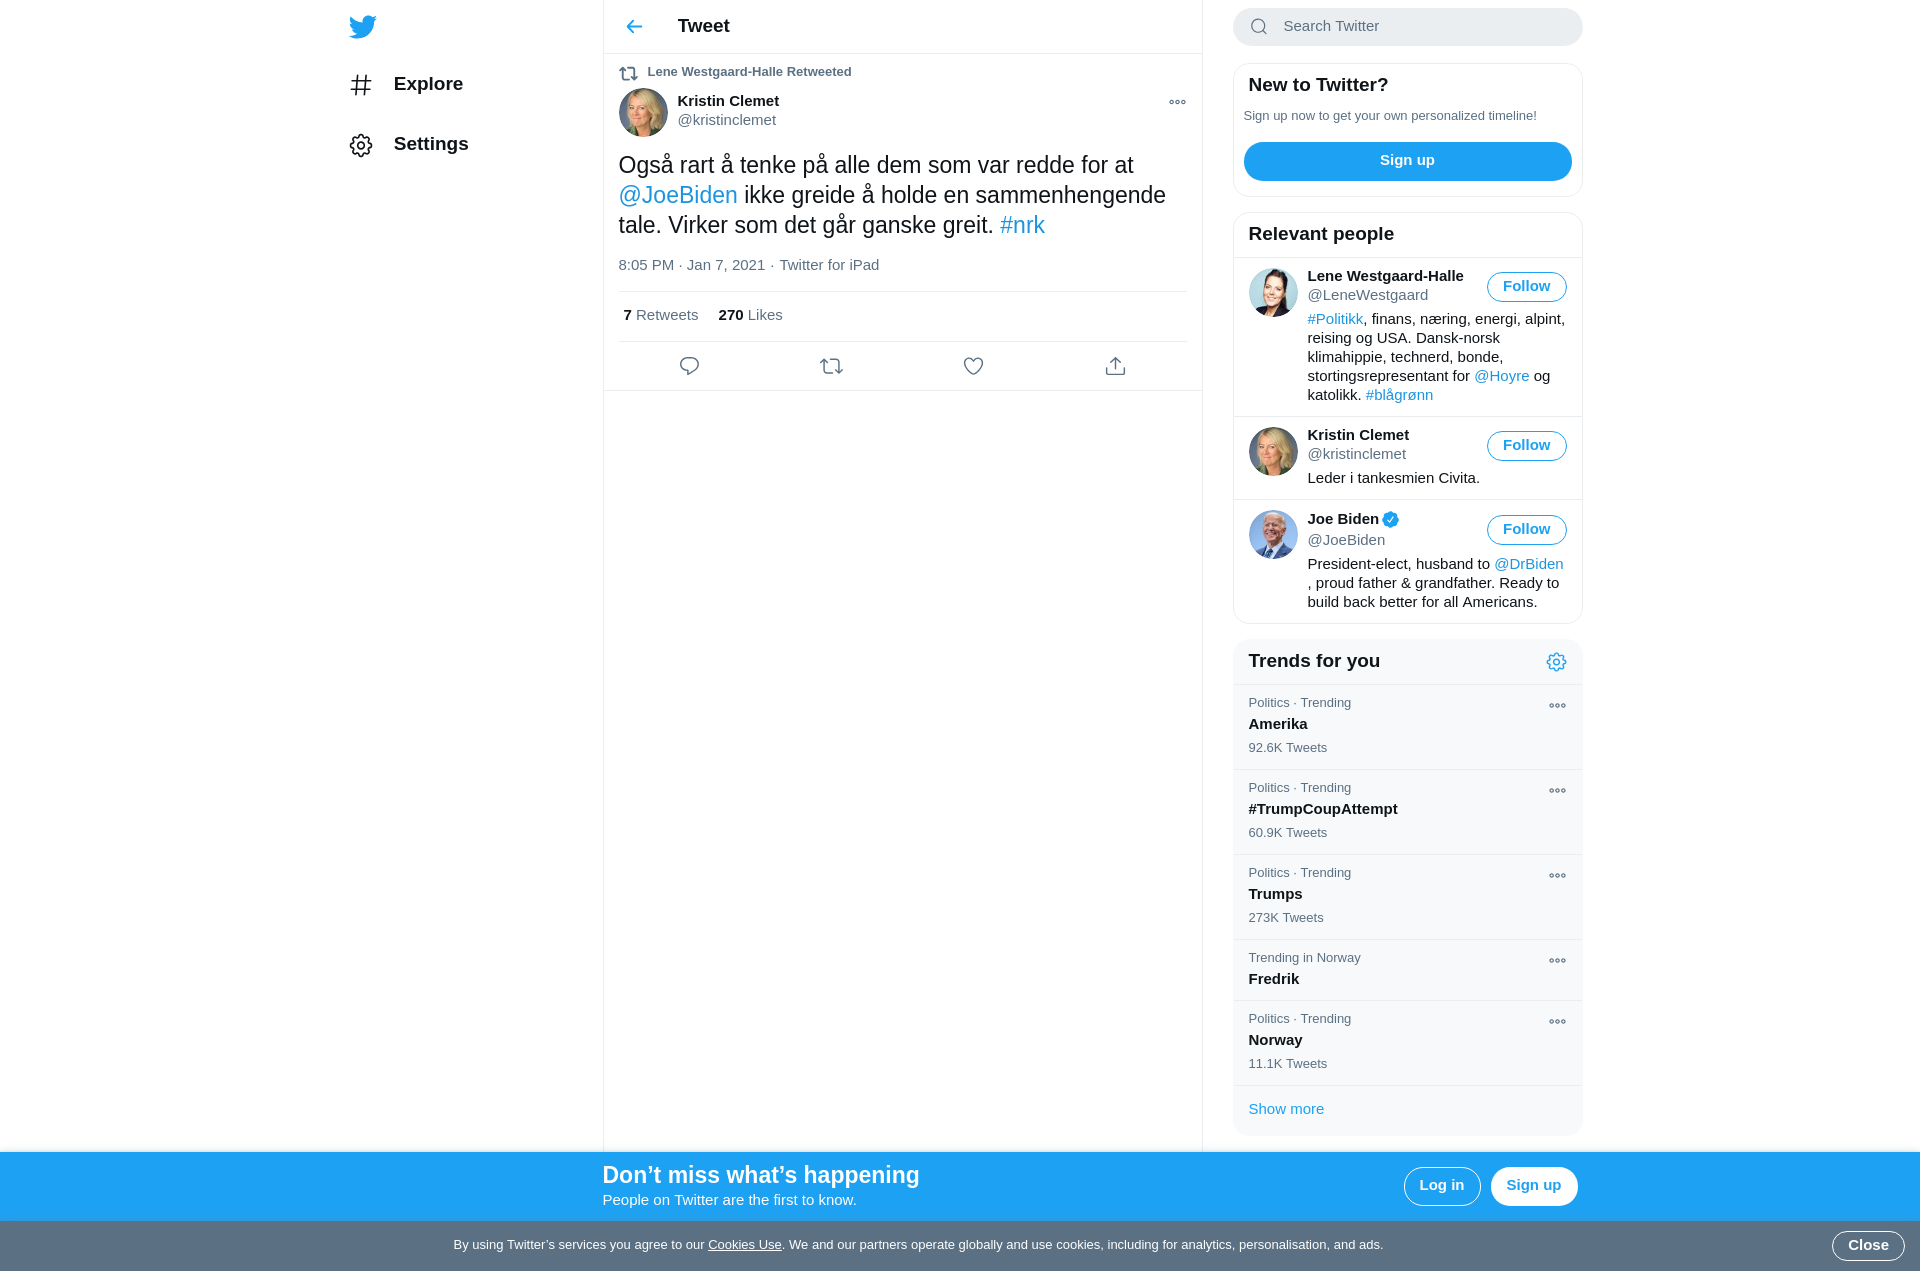Open more options on Kristin Clemet's tweet
The width and height of the screenshot is (1920, 1271).
click(1177, 102)
